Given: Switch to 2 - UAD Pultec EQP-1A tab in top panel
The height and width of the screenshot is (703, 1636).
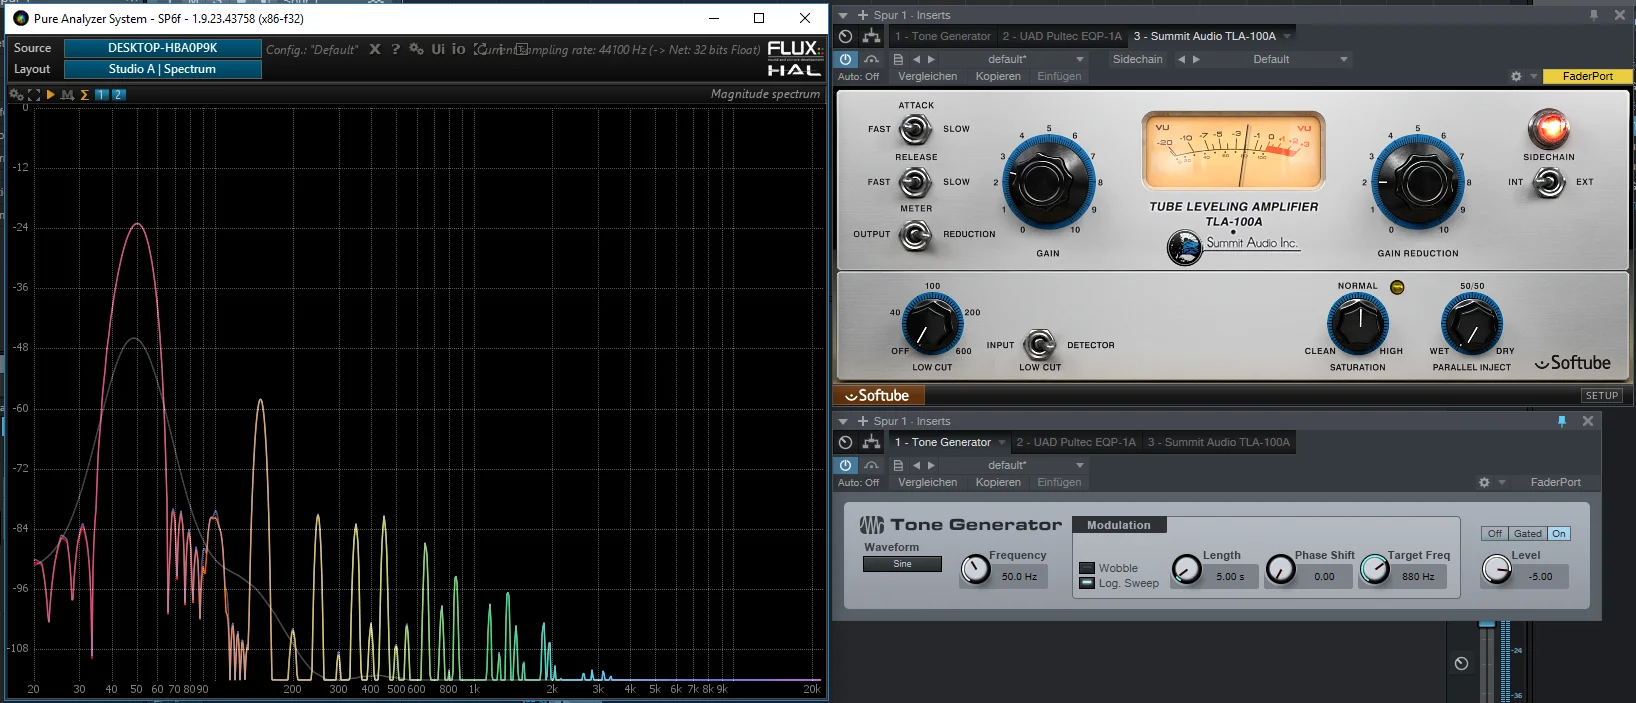Looking at the screenshot, I should [x=1062, y=36].
